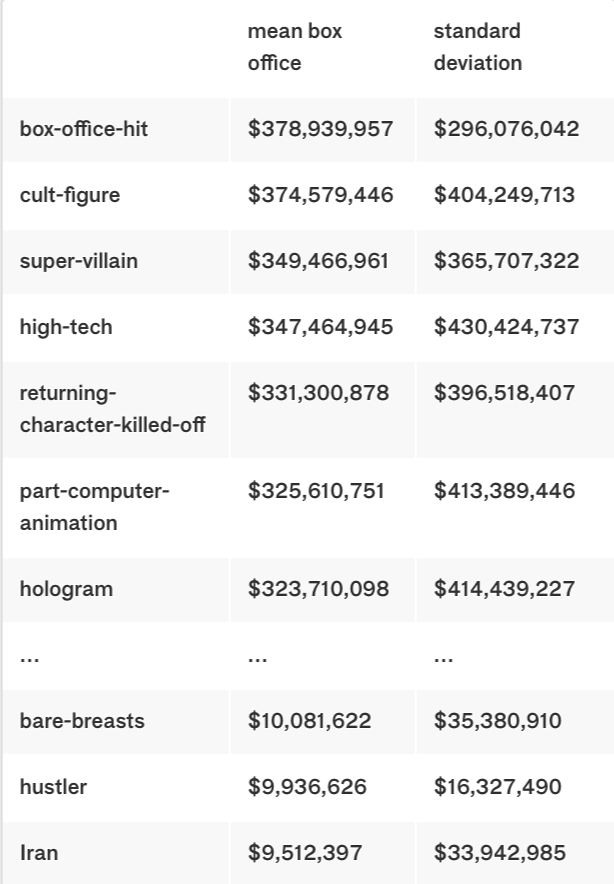Select the $404,249,713 standard deviation cell
Viewport: 614px width, 884px height.
coord(504,195)
